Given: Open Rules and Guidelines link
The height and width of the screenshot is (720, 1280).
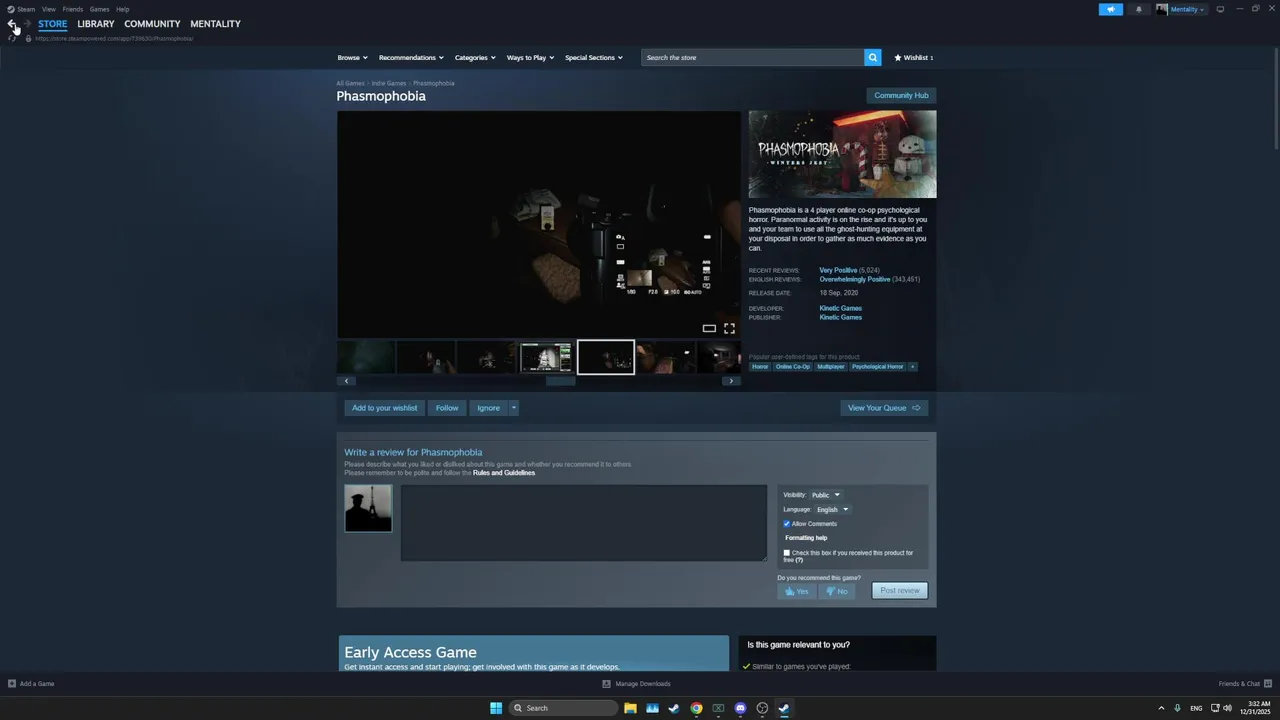Looking at the screenshot, I should point(504,473).
